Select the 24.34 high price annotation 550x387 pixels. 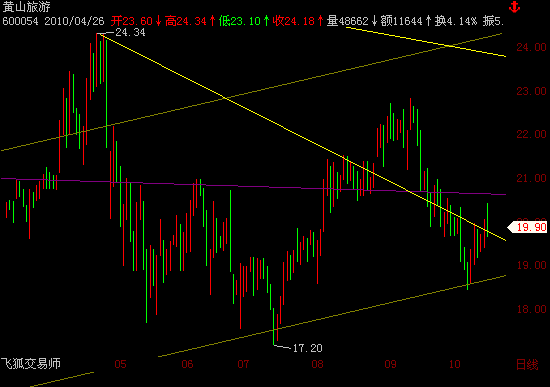pyautogui.click(x=130, y=32)
